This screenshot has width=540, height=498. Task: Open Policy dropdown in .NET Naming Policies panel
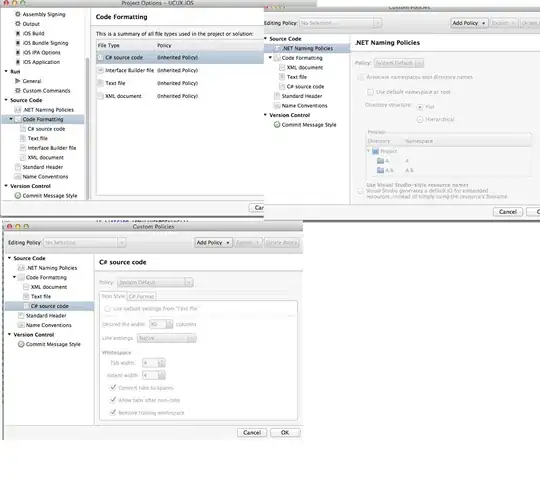399,63
